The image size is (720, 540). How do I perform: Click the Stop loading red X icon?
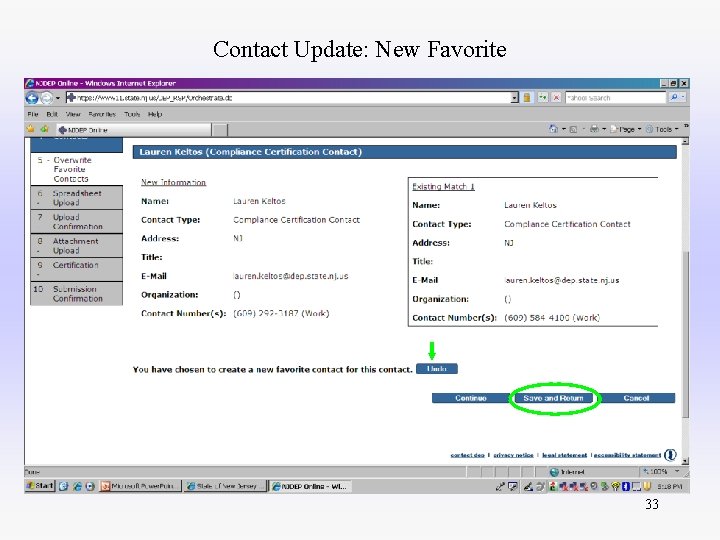click(x=556, y=97)
